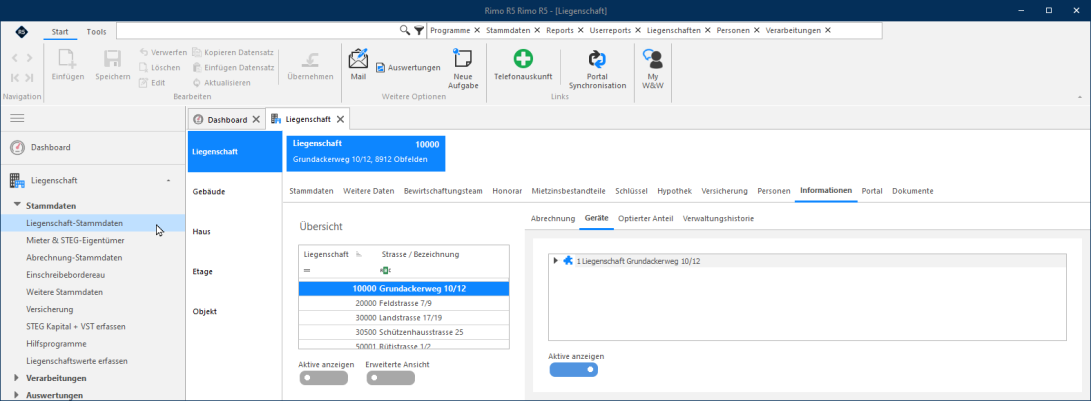Click Einfügen Datensatz in ribbon
This screenshot has height=401, width=1091.
(x=233, y=68)
